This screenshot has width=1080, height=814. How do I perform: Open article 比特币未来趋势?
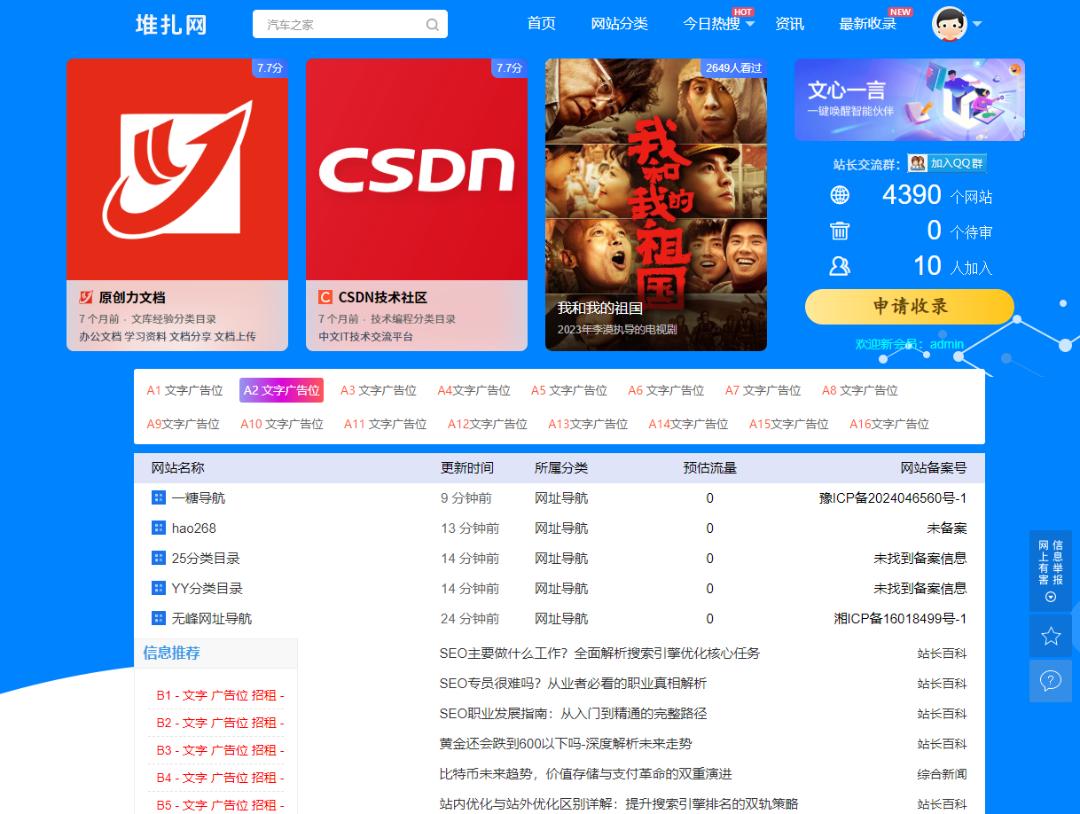point(585,774)
